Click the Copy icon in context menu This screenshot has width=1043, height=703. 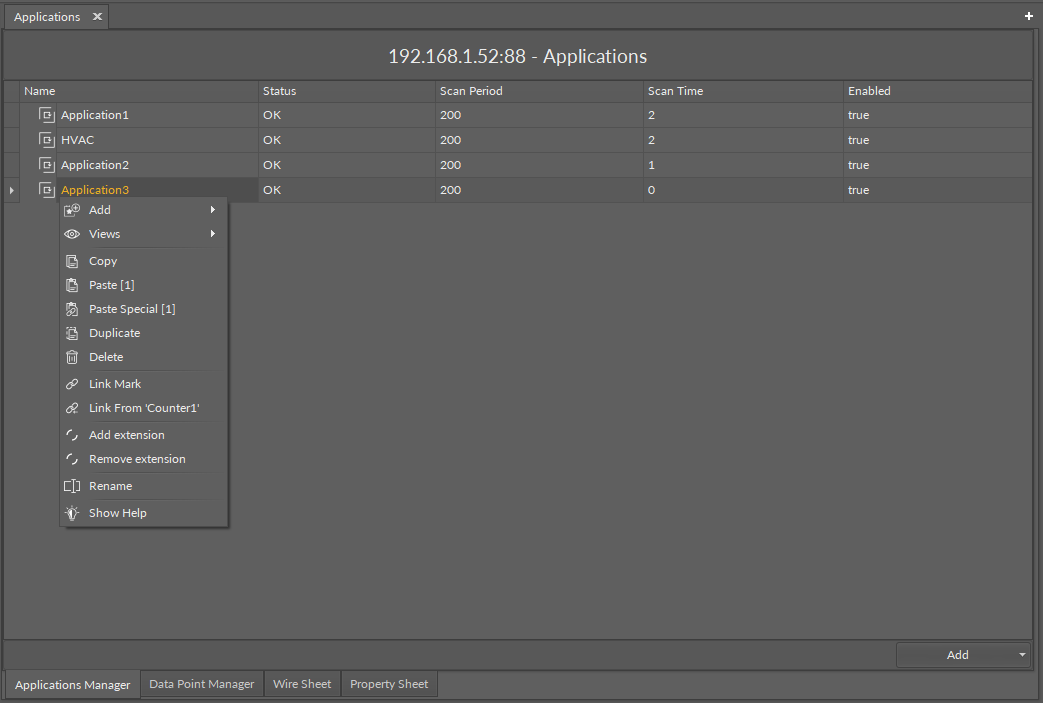tap(72, 261)
